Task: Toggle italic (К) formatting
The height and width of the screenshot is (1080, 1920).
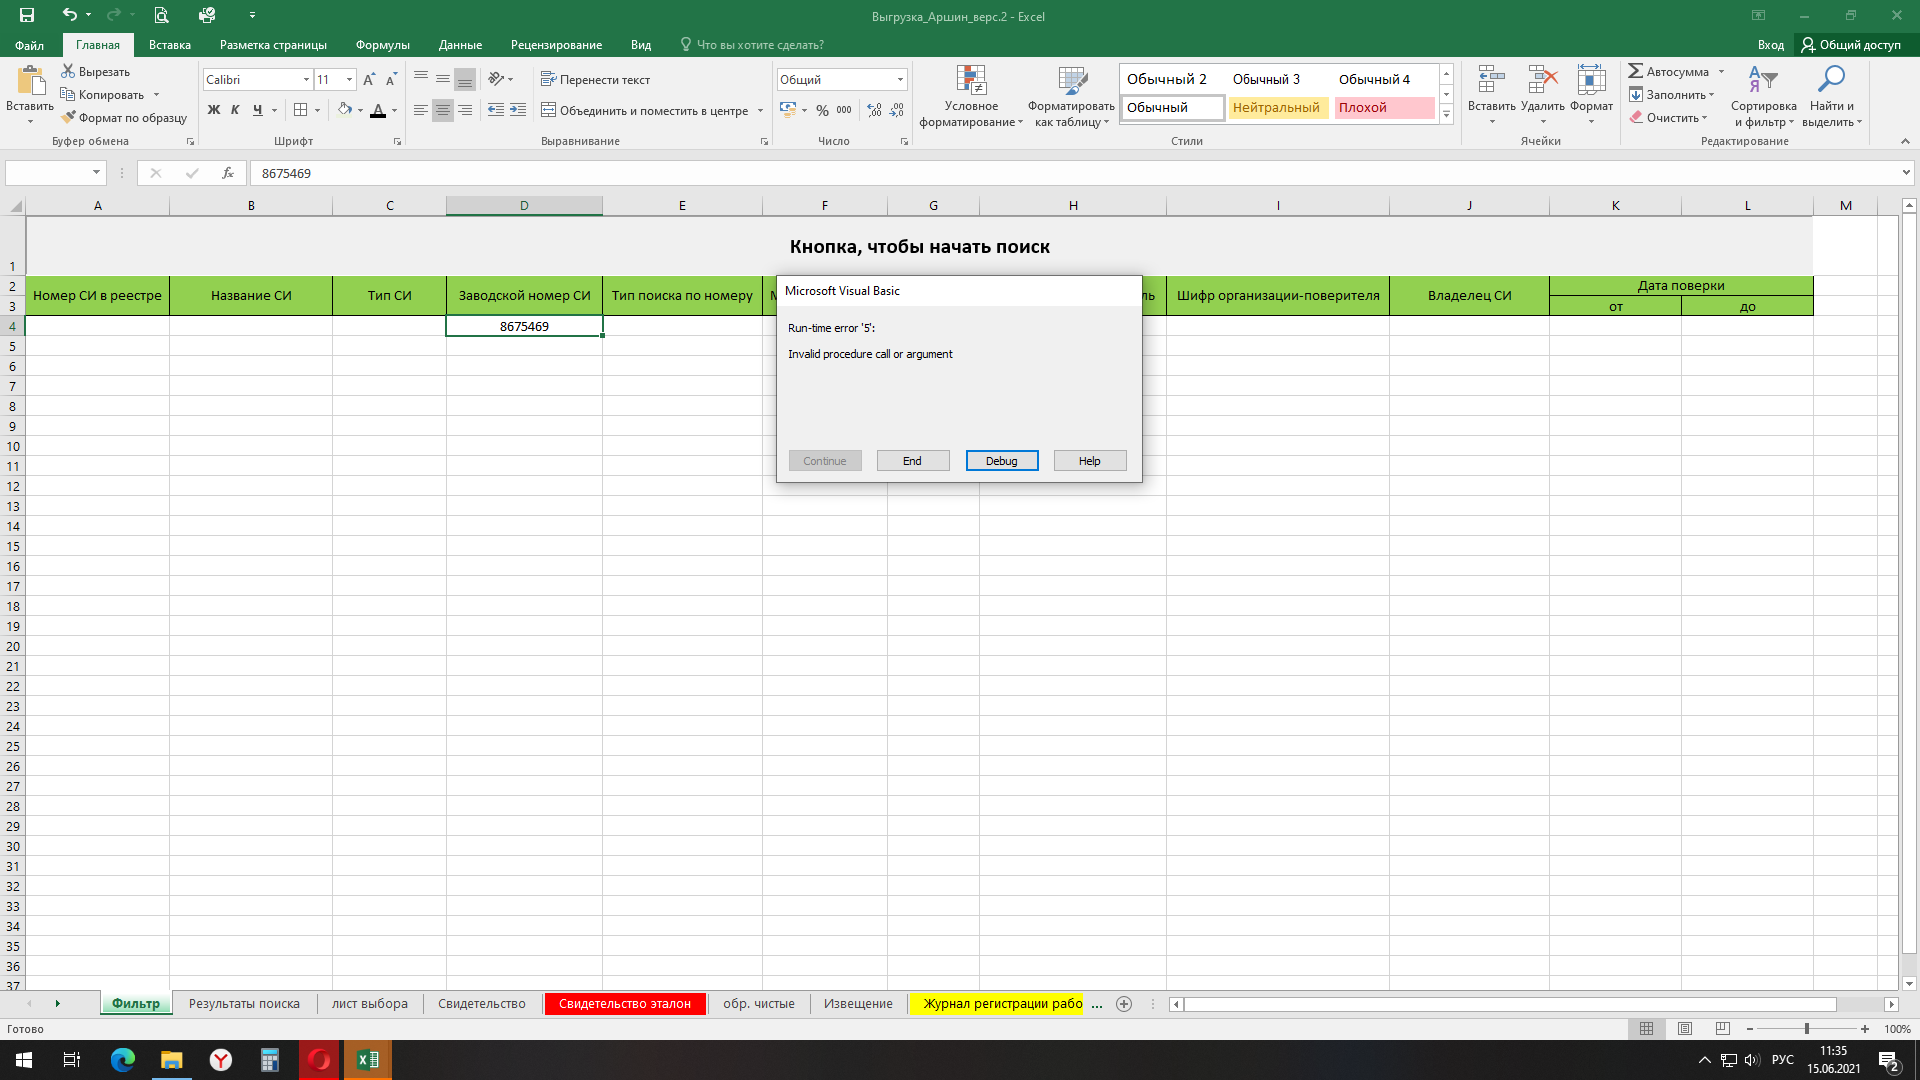Action: click(235, 110)
